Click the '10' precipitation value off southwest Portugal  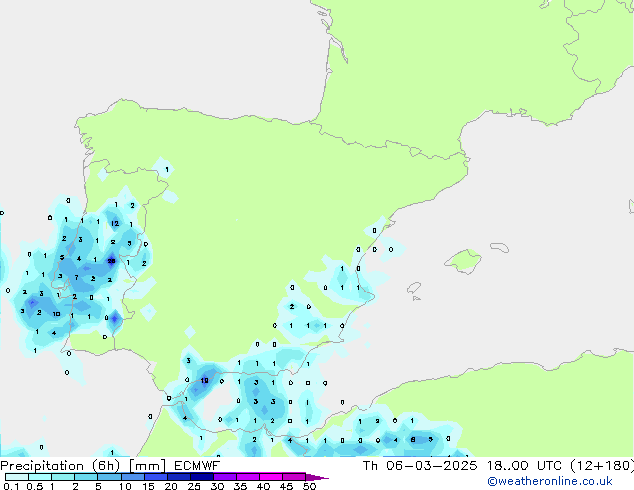click(56, 314)
